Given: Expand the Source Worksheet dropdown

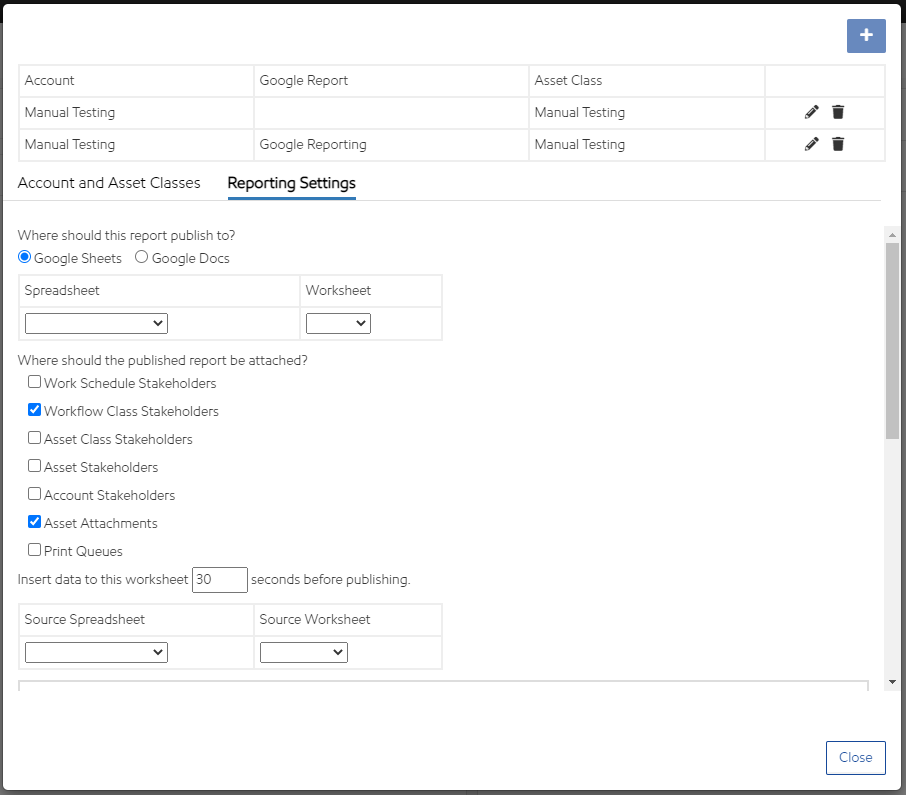Looking at the screenshot, I should (303, 652).
